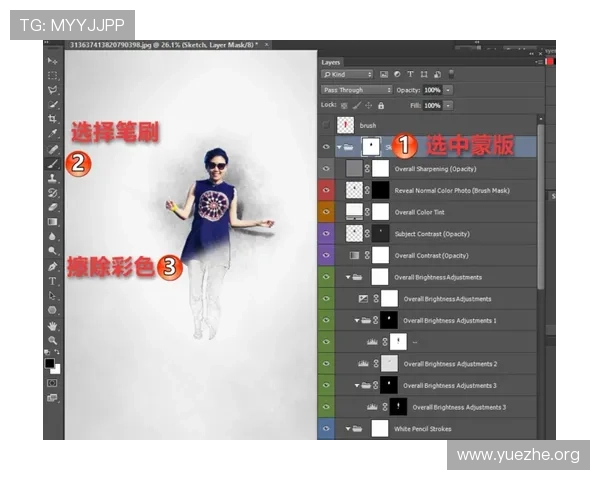Show the hidden brush layer
Viewport: 600px width, 480px height.
[x=326, y=125]
